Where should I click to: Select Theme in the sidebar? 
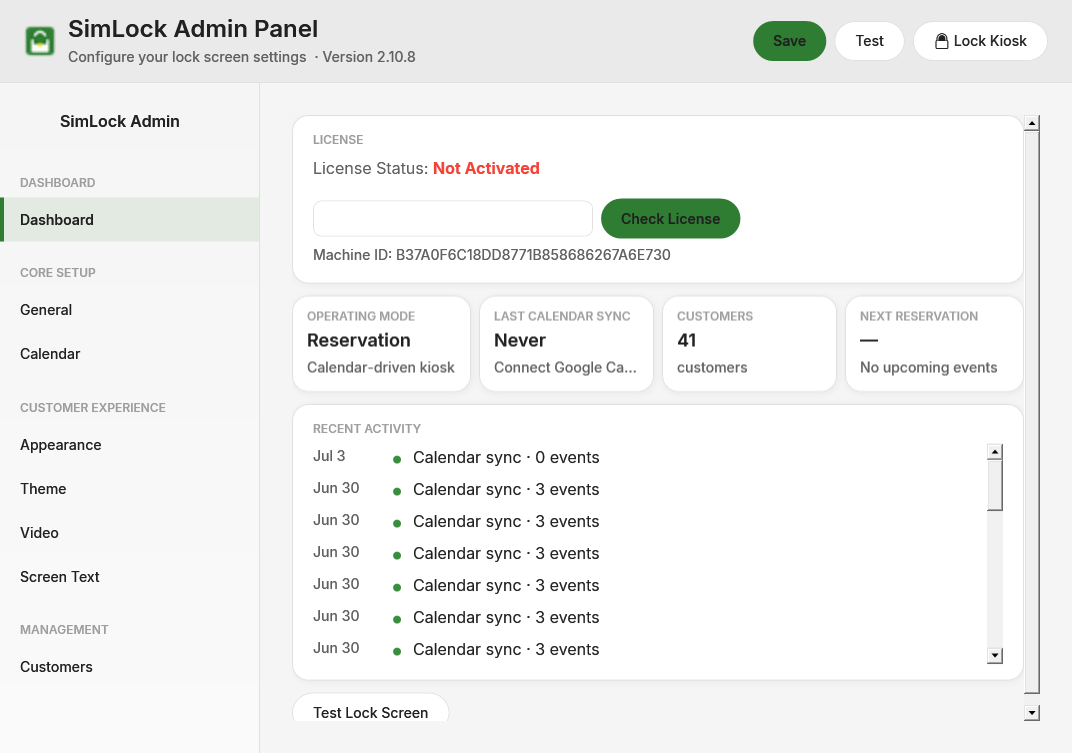click(x=130, y=488)
